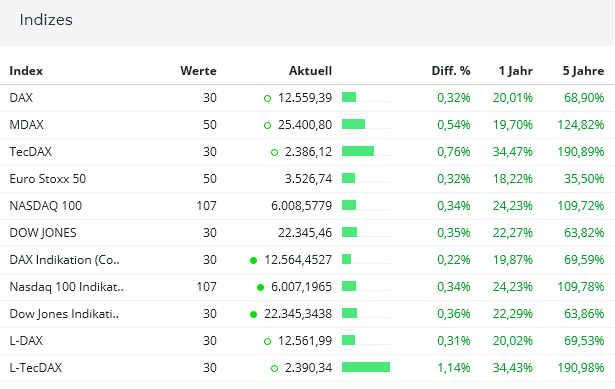Click the current value 6.008,5779
The width and height of the screenshot is (615, 389).
coord(302,206)
